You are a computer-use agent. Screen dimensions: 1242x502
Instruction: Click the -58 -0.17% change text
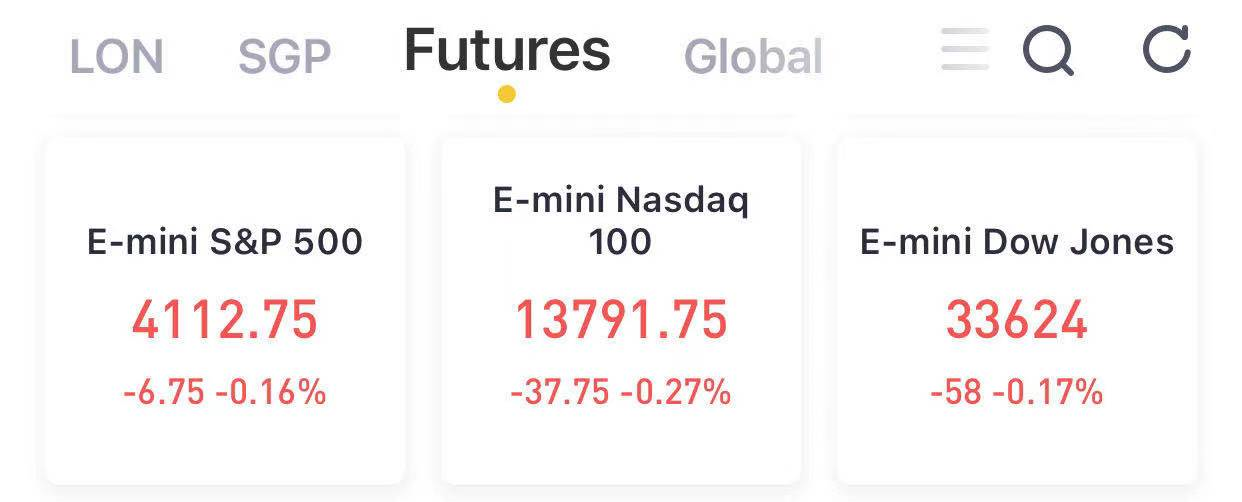1017,392
